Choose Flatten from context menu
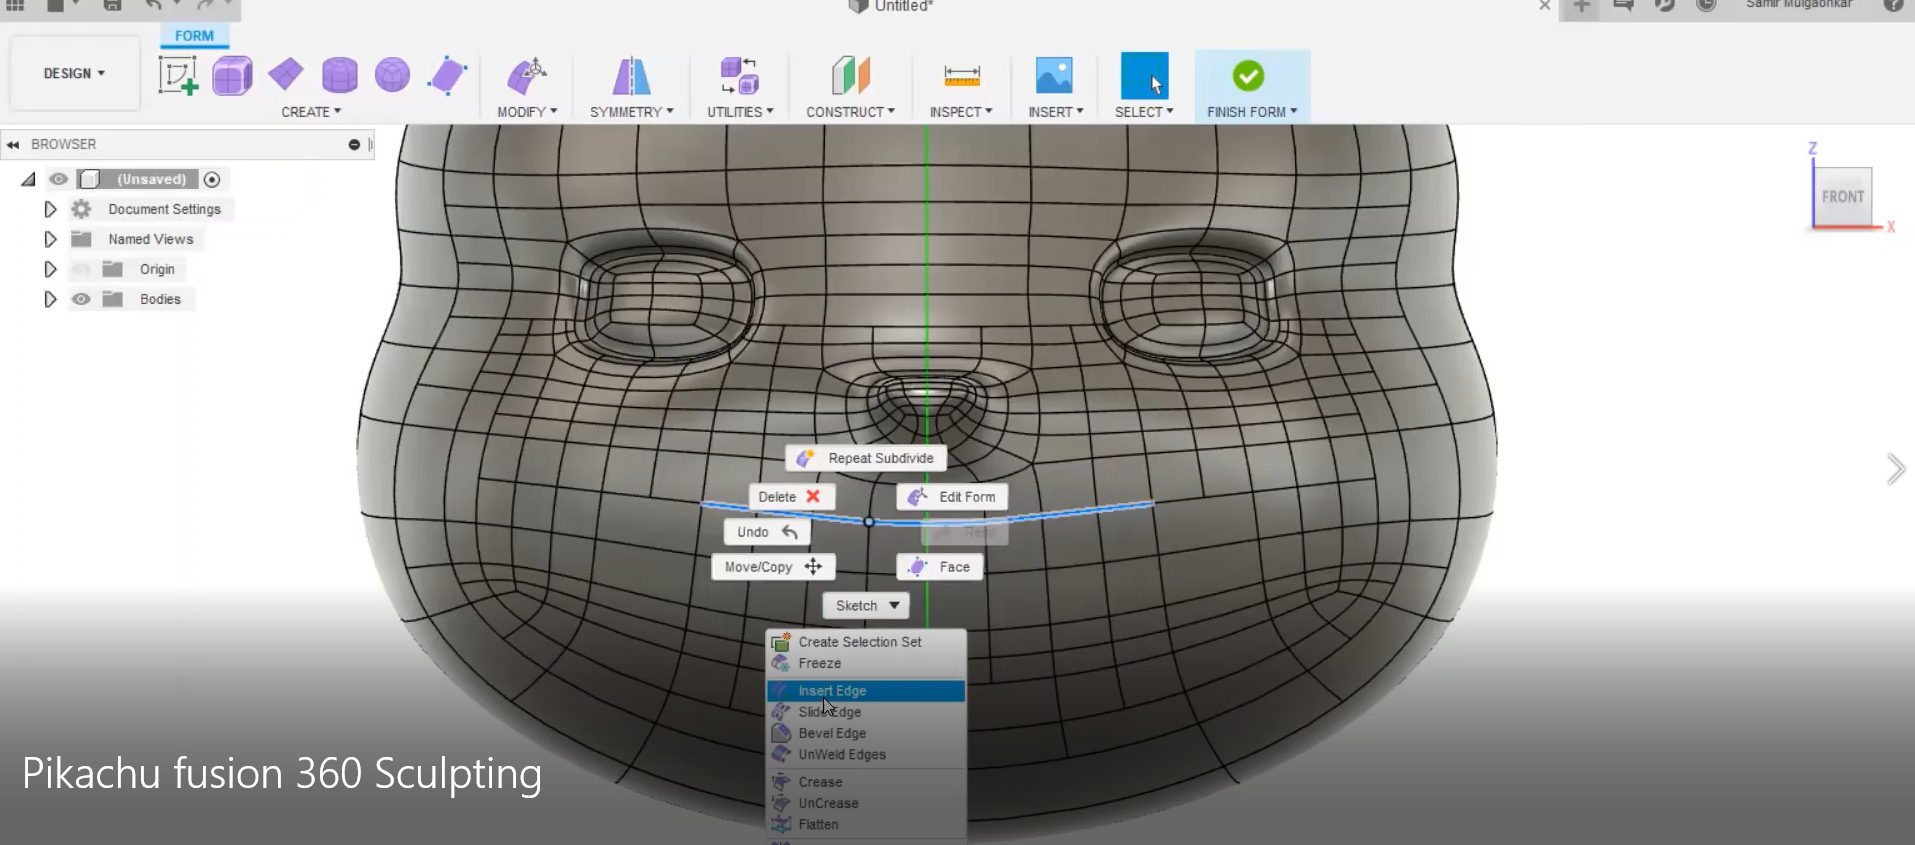The height and width of the screenshot is (845, 1915). [865, 824]
